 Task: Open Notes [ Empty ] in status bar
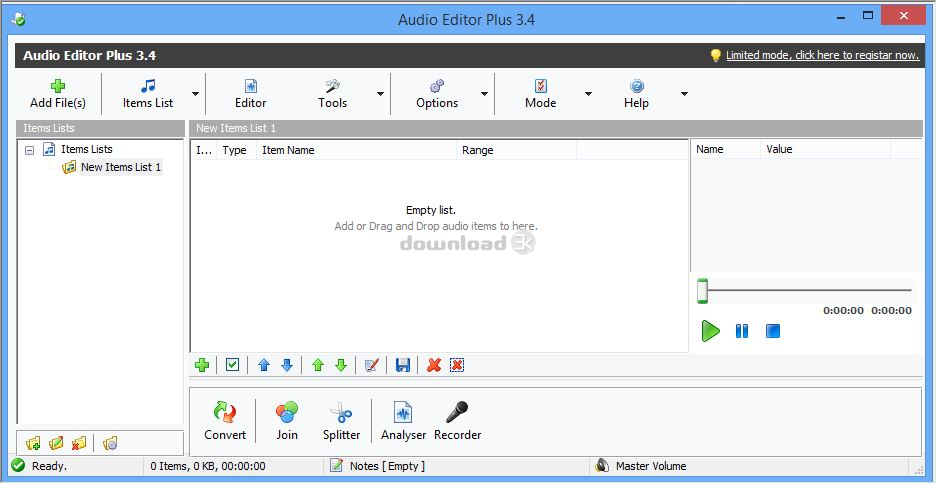coord(378,466)
